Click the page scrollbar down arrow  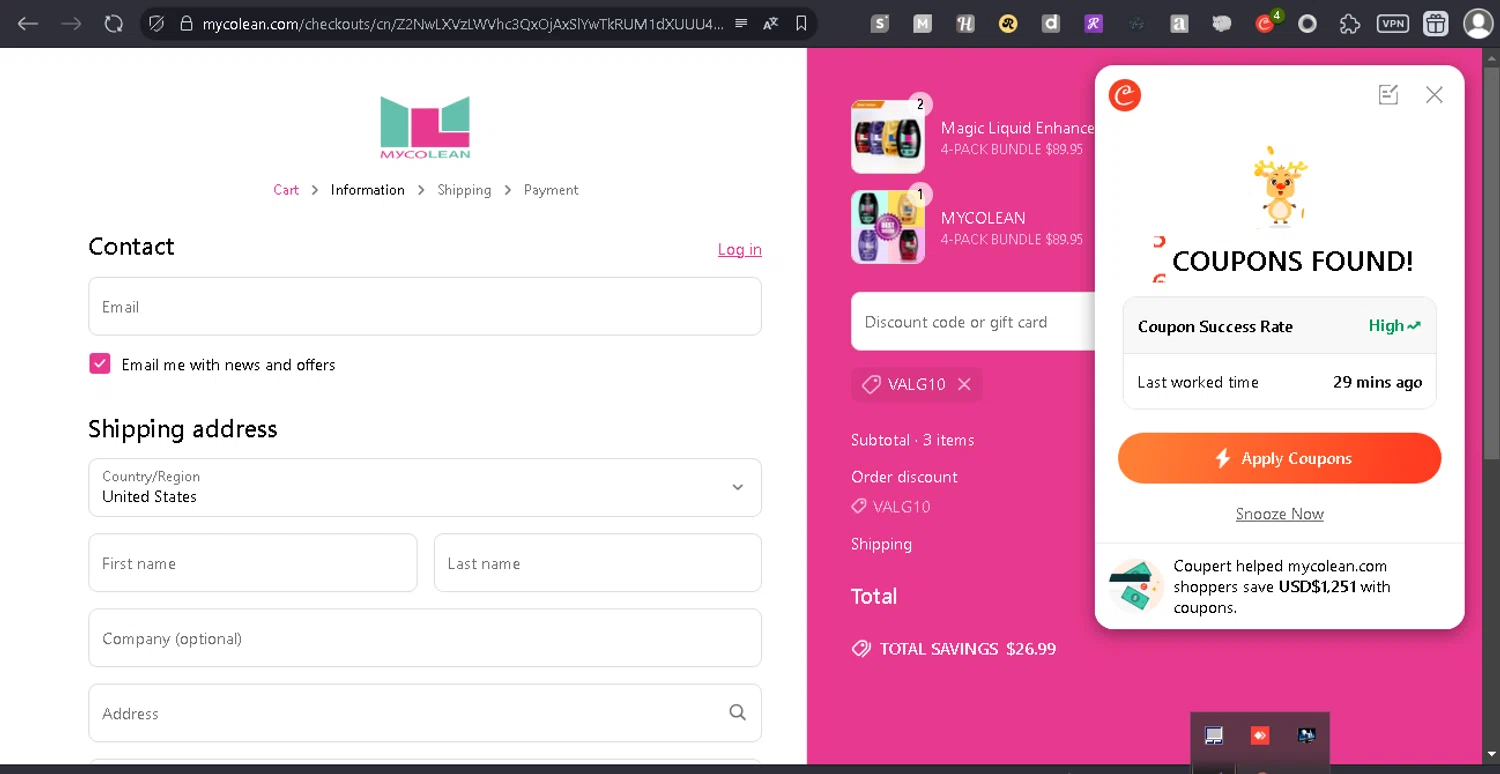click(x=1491, y=753)
